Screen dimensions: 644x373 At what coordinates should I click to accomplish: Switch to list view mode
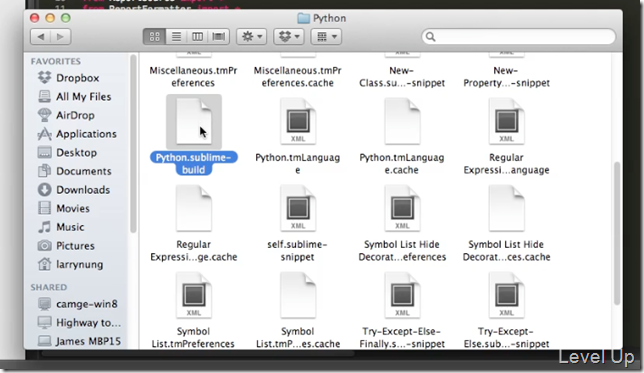coord(176,37)
